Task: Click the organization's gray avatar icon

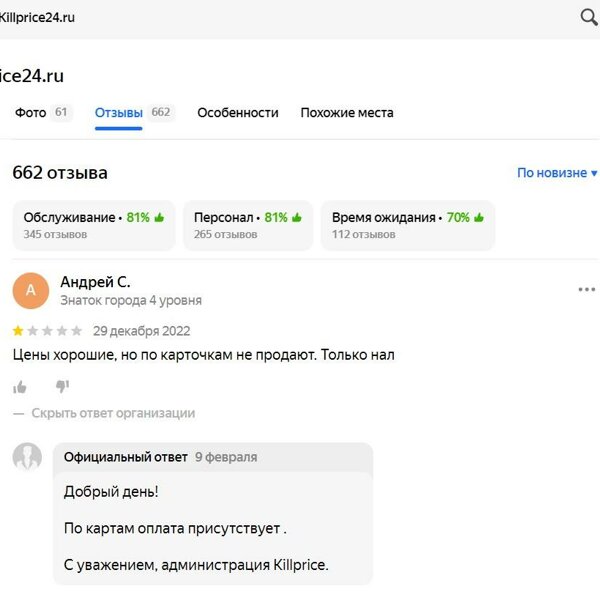Action: (x=27, y=457)
